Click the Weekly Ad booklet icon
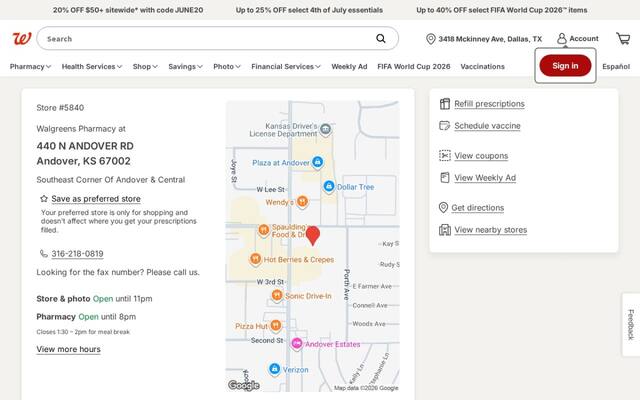Image resolution: width=640 pixels, height=400 pixels. (x=444, y=178)
